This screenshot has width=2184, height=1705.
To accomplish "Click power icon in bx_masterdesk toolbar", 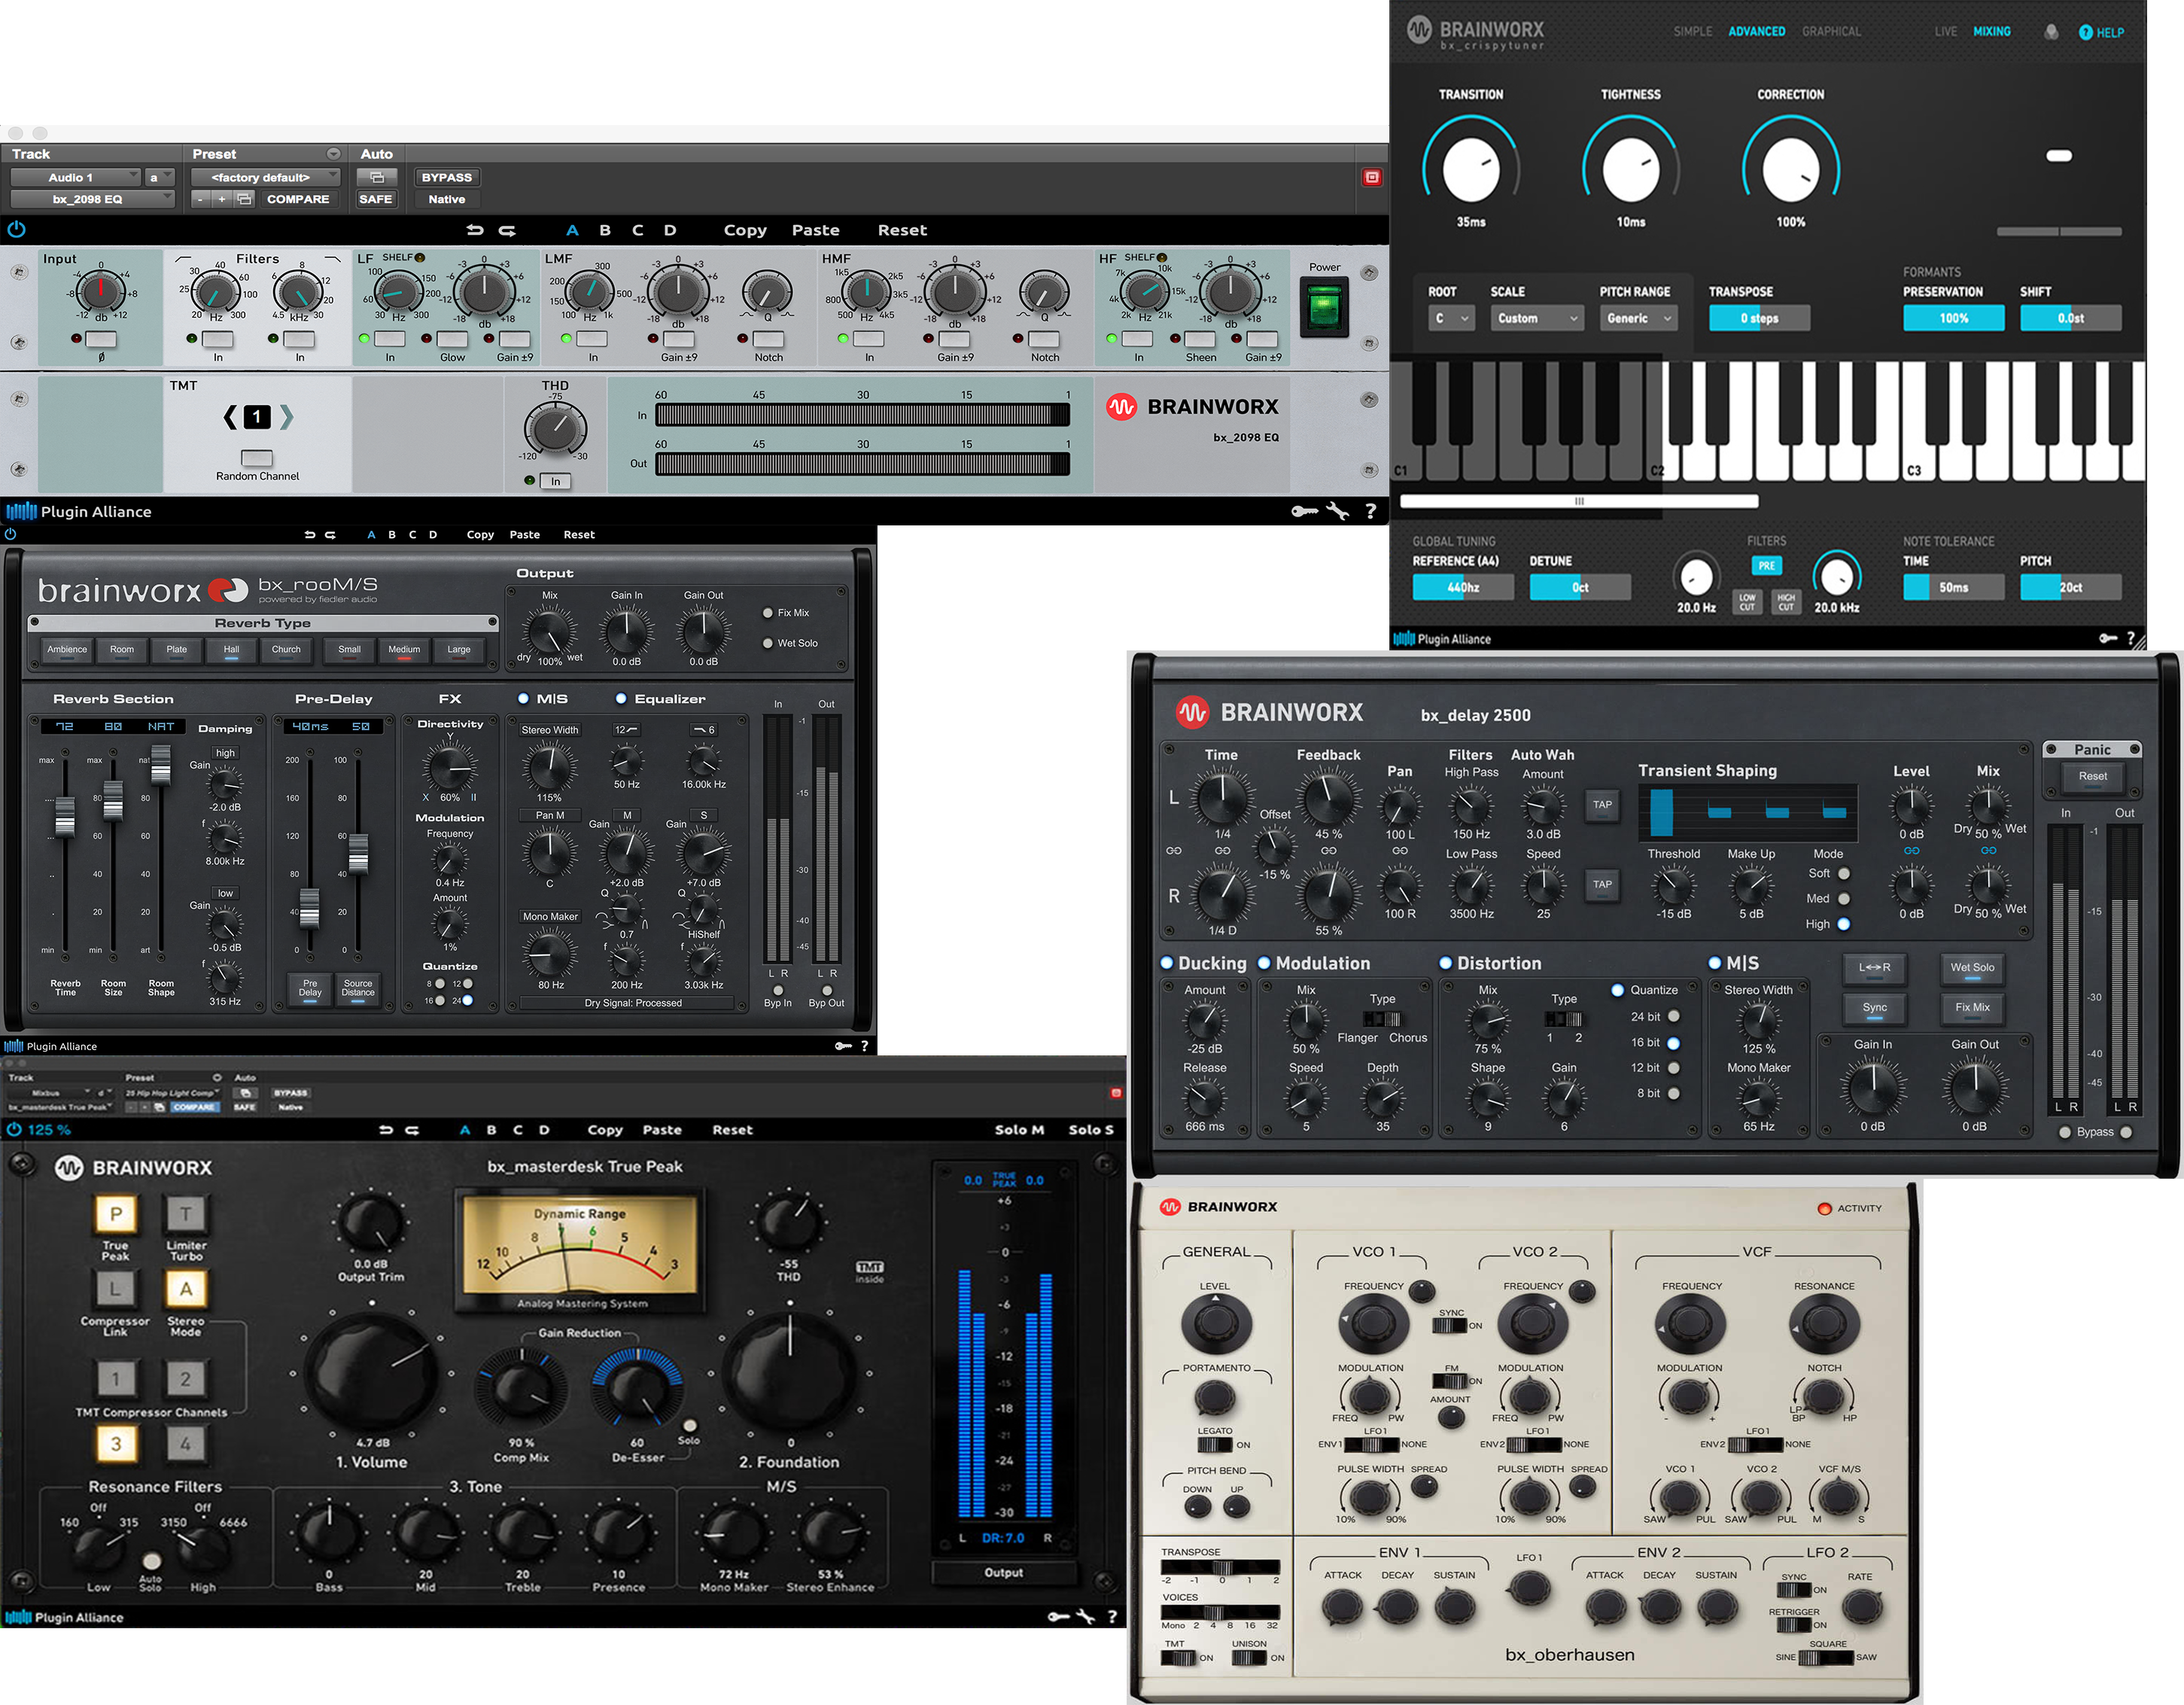I will pos(14,1129).
